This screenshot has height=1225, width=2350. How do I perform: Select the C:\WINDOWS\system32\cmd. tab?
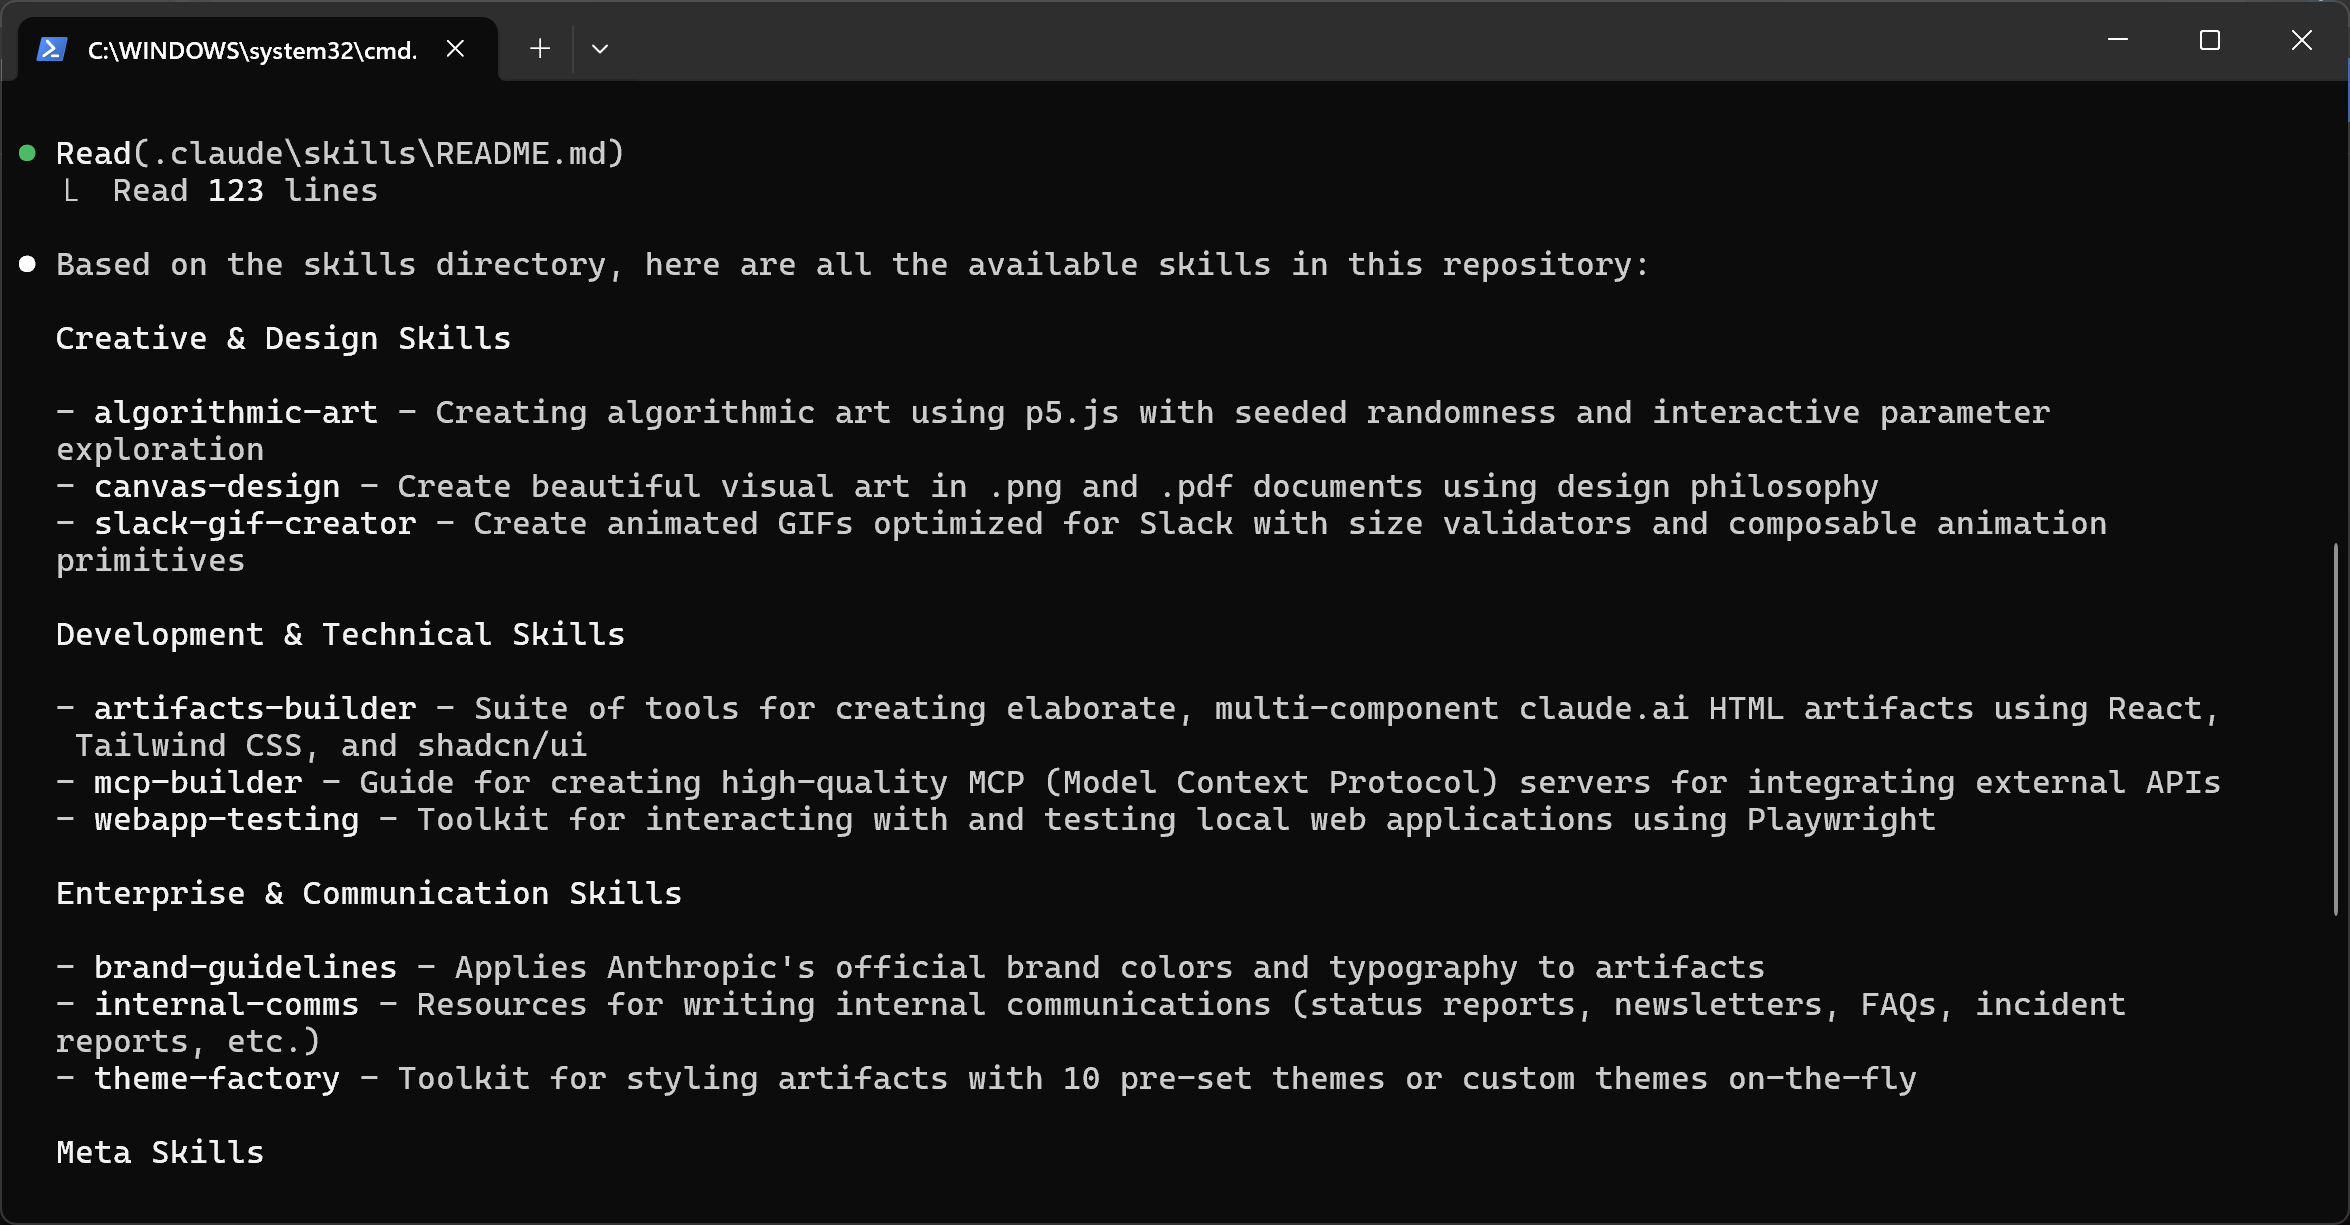point(252,50)
